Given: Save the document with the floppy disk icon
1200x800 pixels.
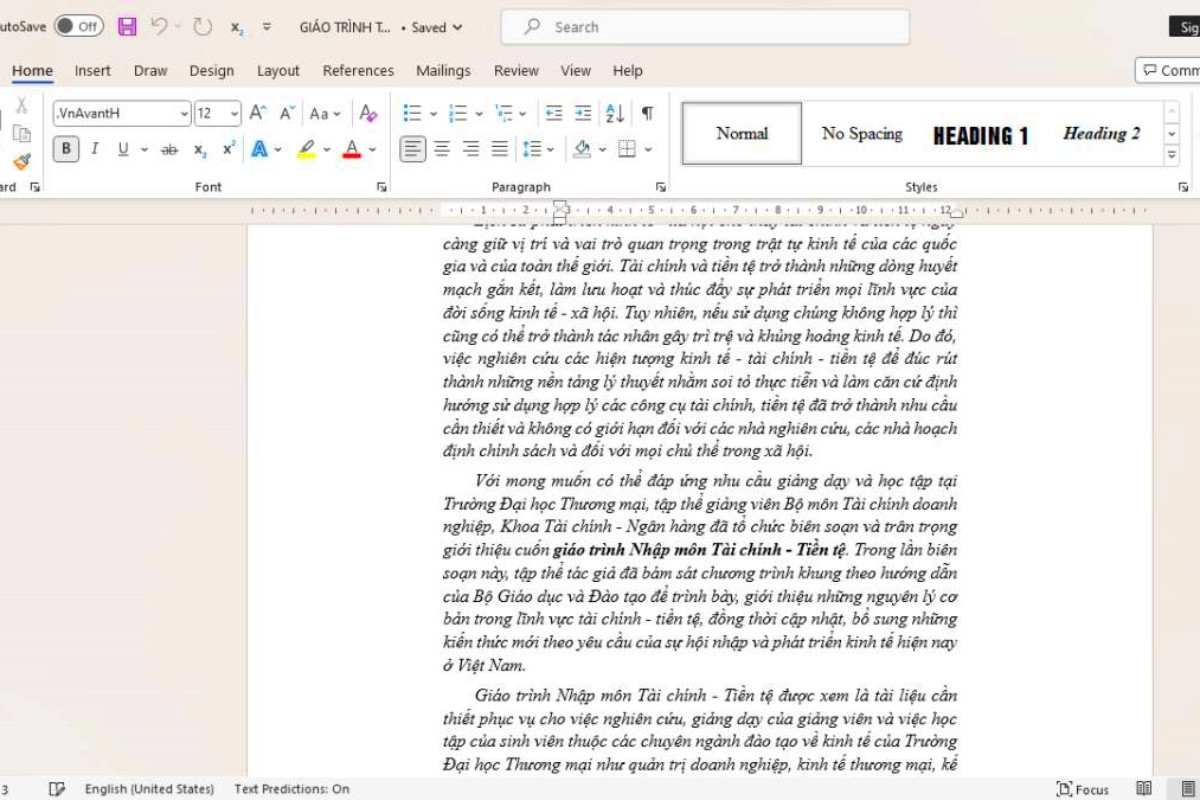Looking at the screenshot, I should [127, 27].
